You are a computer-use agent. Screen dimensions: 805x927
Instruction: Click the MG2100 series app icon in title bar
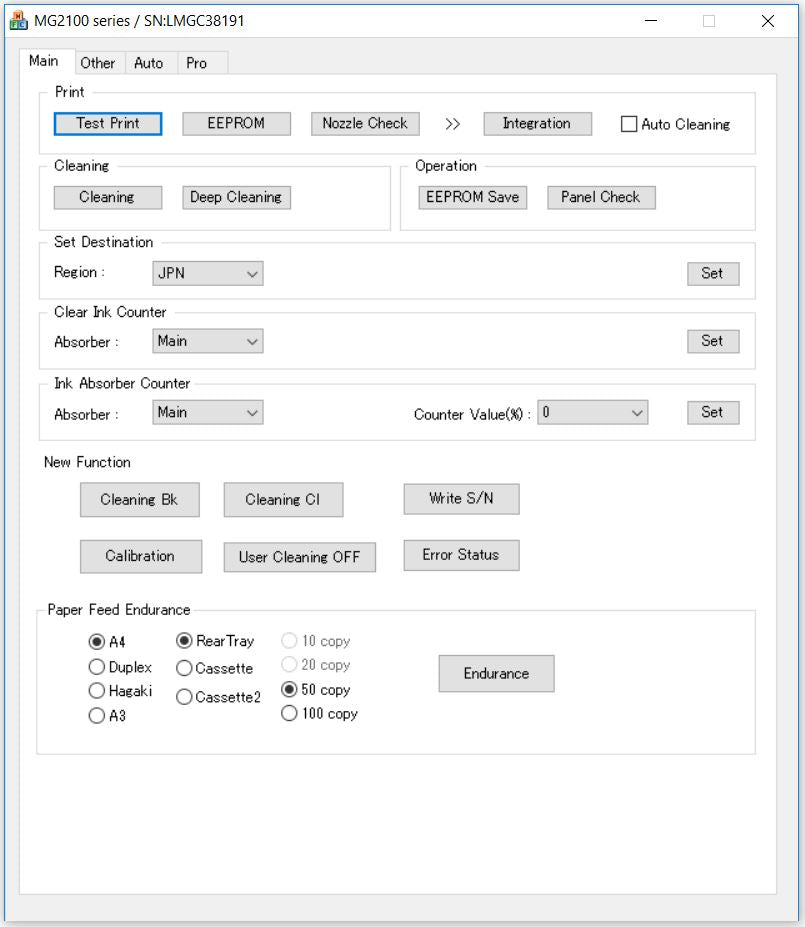pyautogui.click(x=18, y=21)
